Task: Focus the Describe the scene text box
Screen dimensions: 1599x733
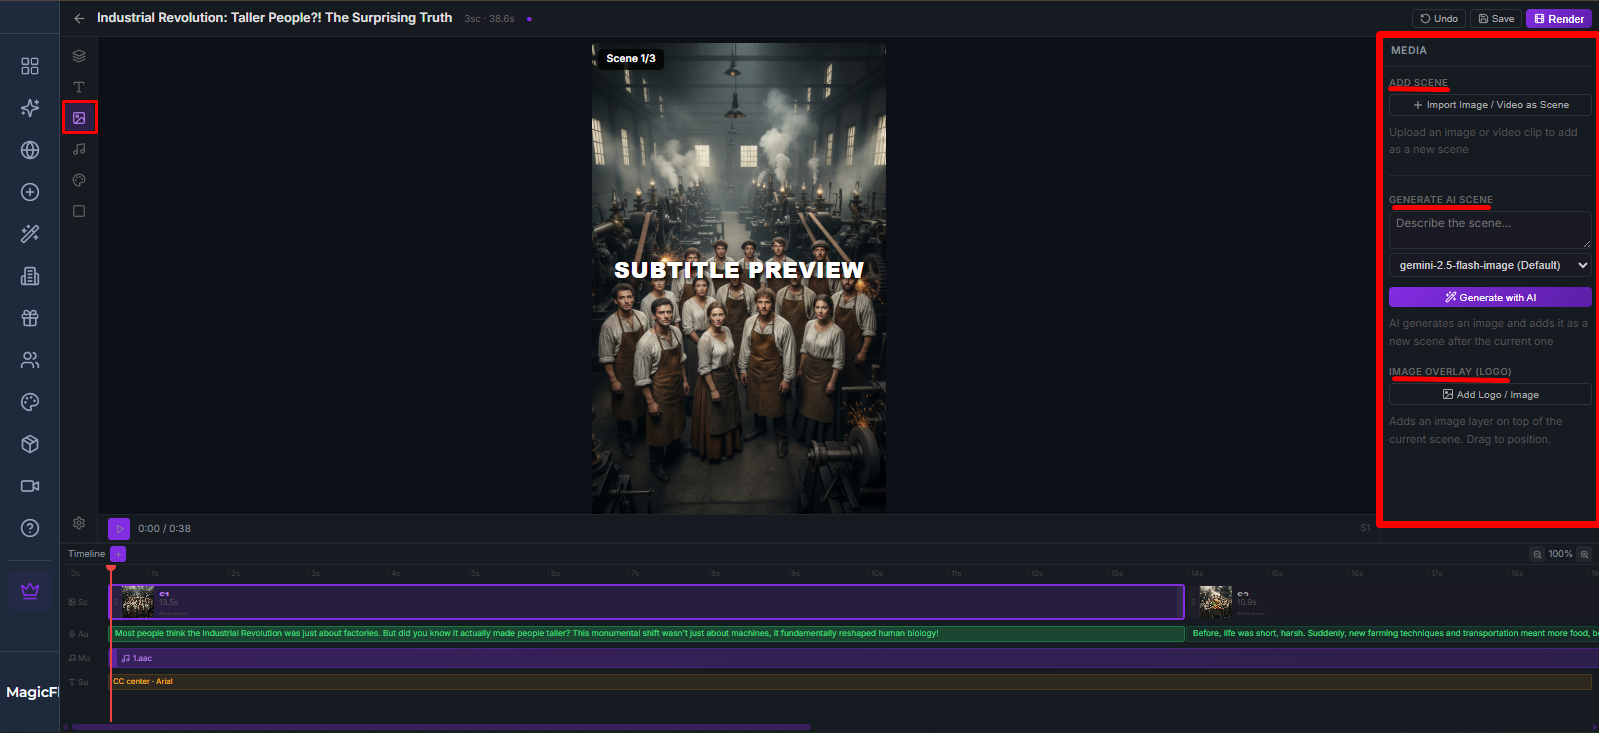Action: (1490, 230)
